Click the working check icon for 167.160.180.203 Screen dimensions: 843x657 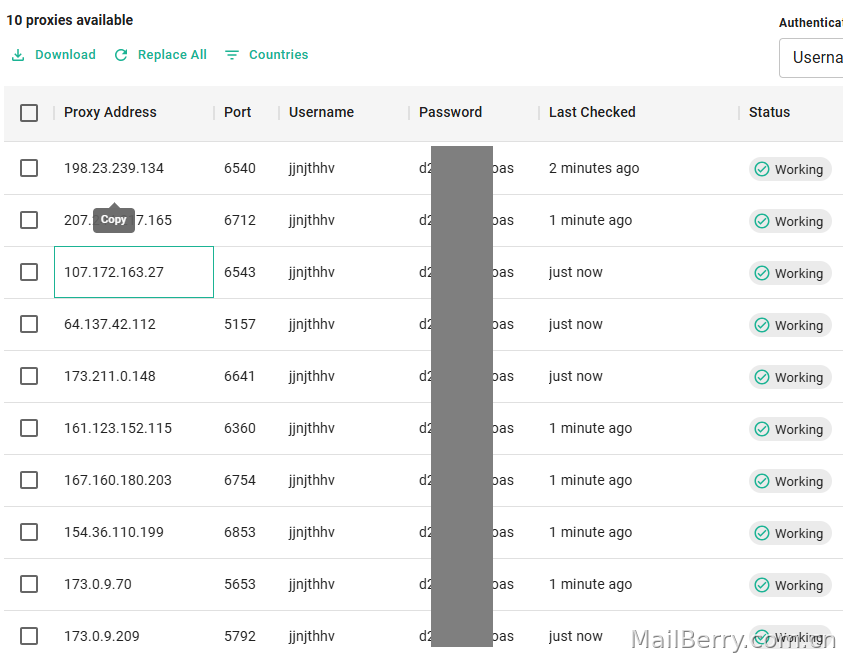[762, 481]
